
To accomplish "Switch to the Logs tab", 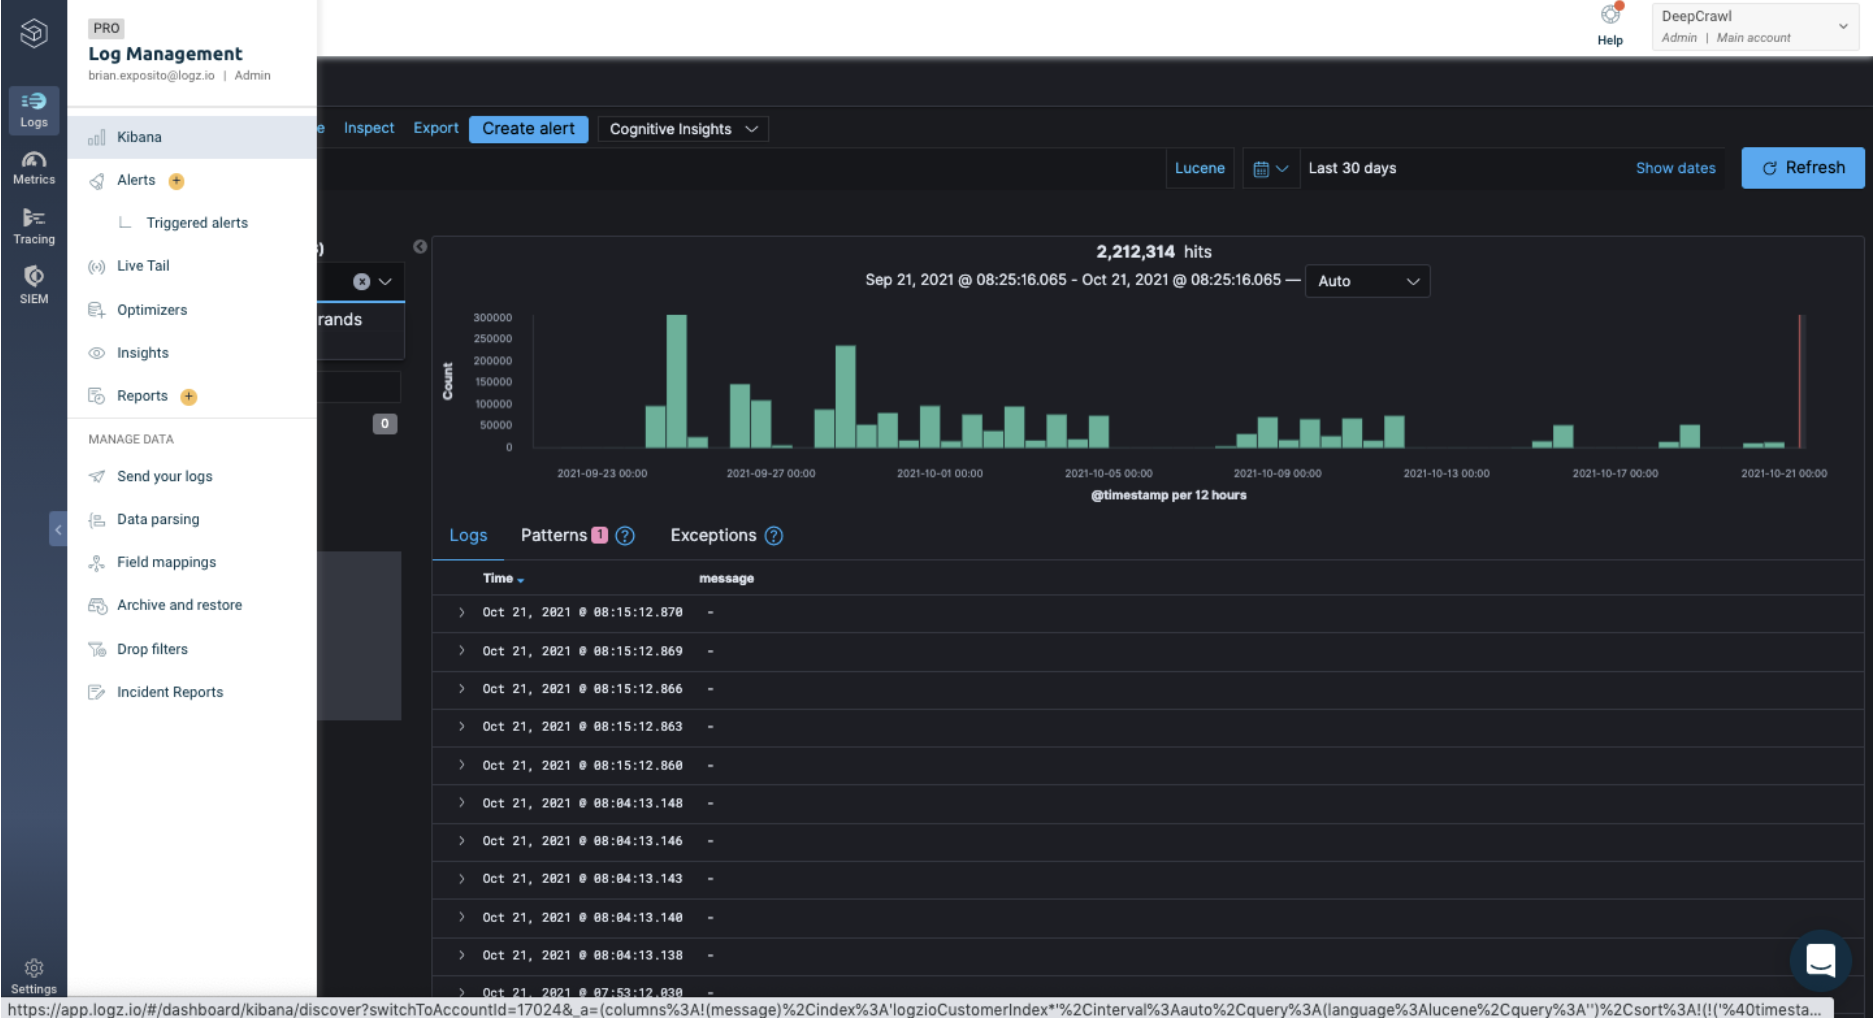I will click(468, 536).
